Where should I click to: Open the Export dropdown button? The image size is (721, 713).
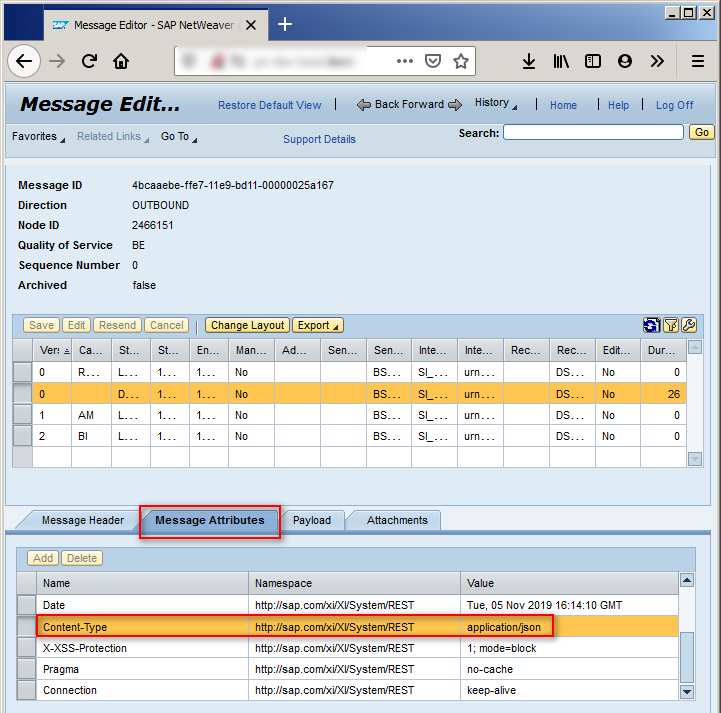318,325
